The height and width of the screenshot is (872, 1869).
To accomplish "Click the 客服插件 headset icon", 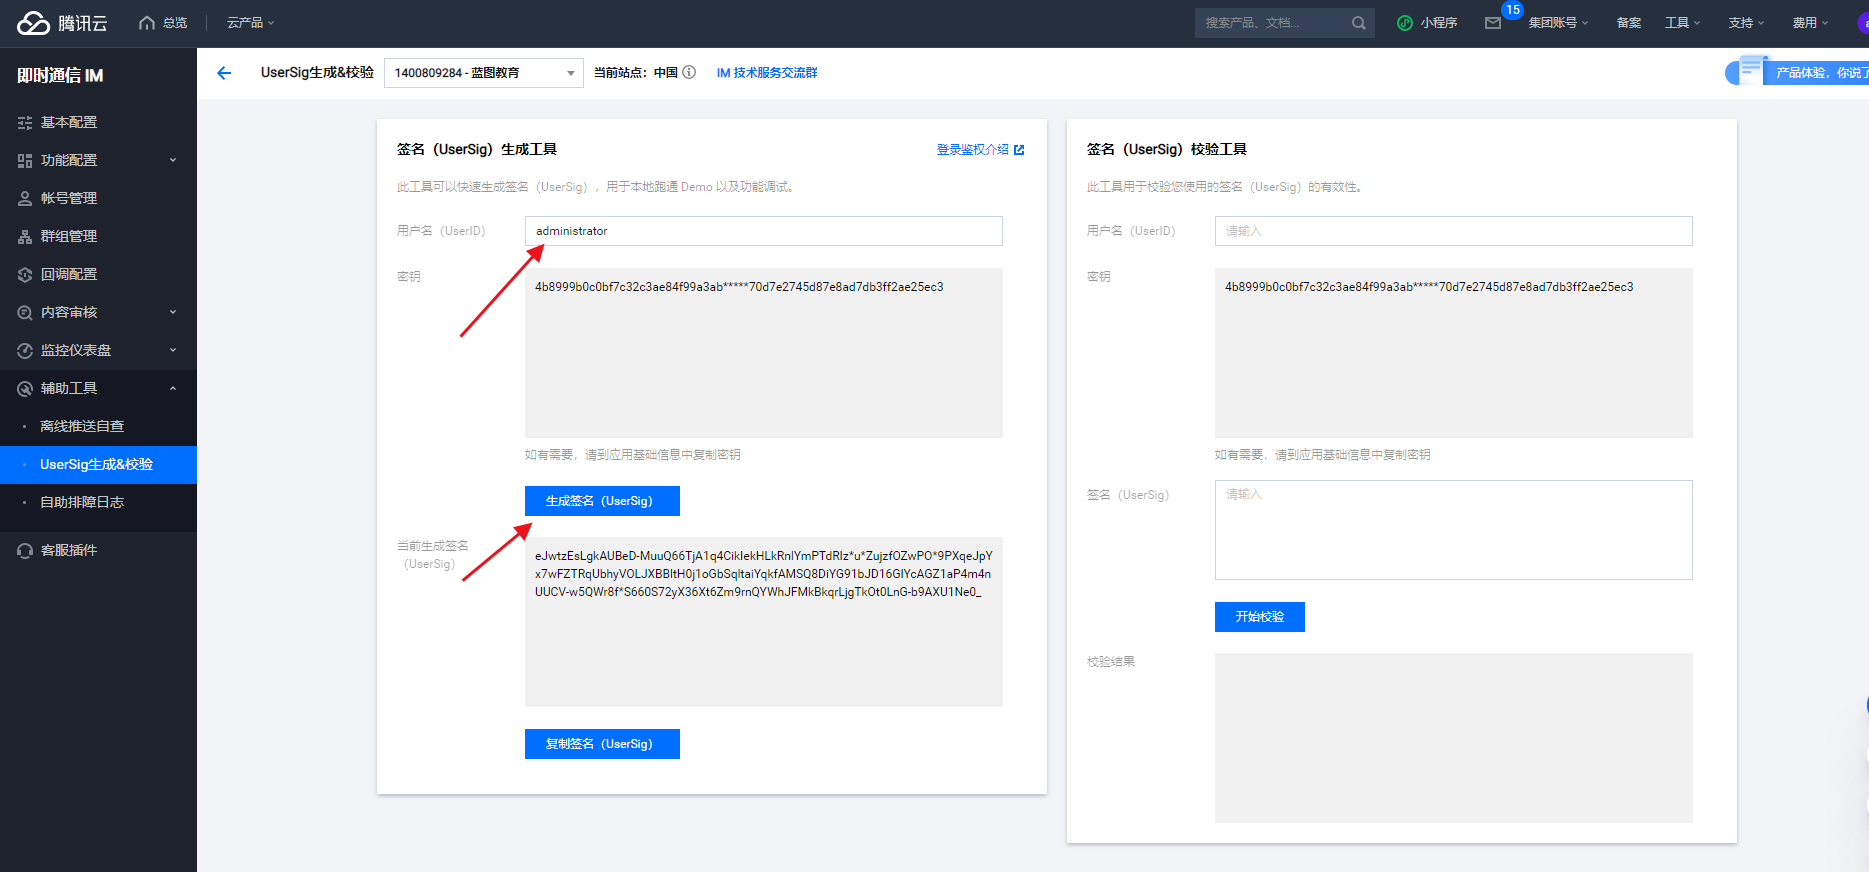I will point(25,550).
